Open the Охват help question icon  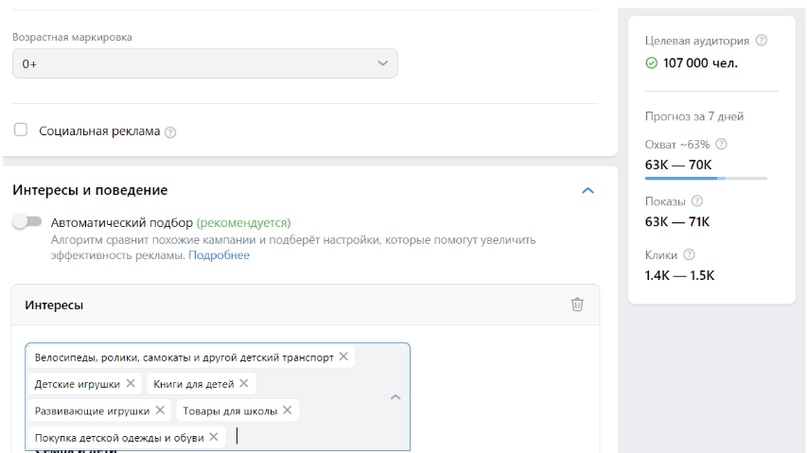pyautogui.click(x=722, y=144)
